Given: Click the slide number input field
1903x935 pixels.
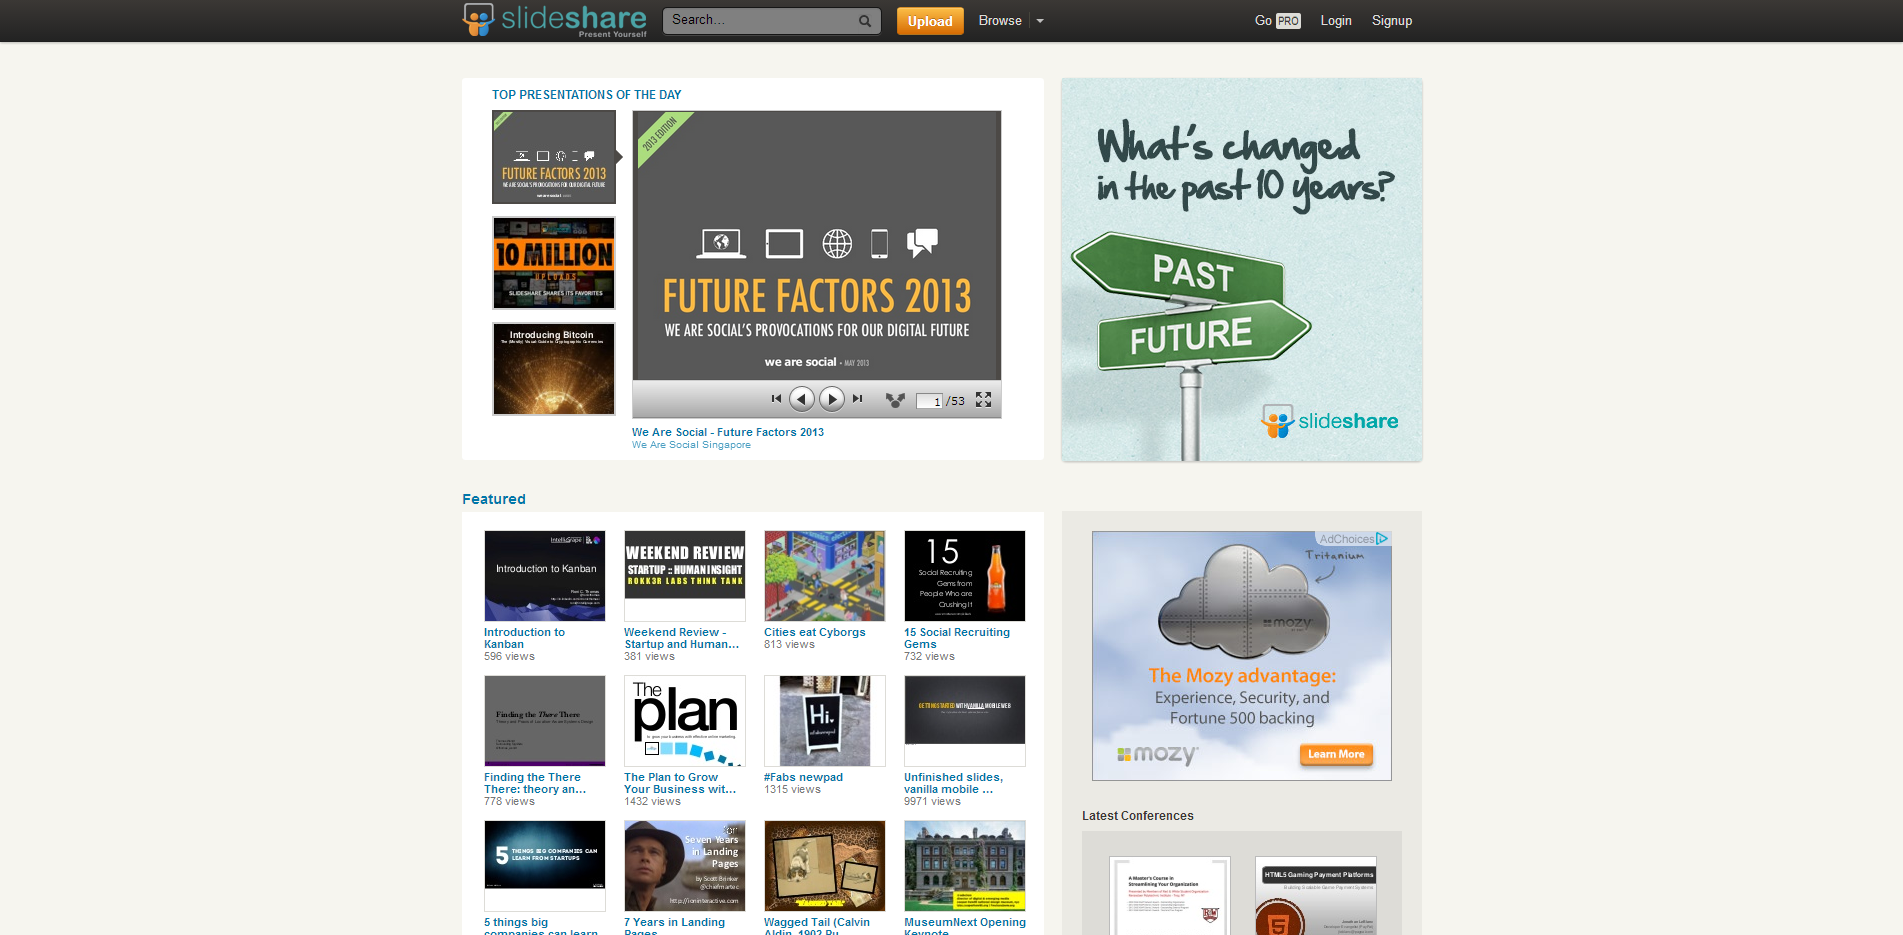Looking at the screenshot, I should click(930, 399).
